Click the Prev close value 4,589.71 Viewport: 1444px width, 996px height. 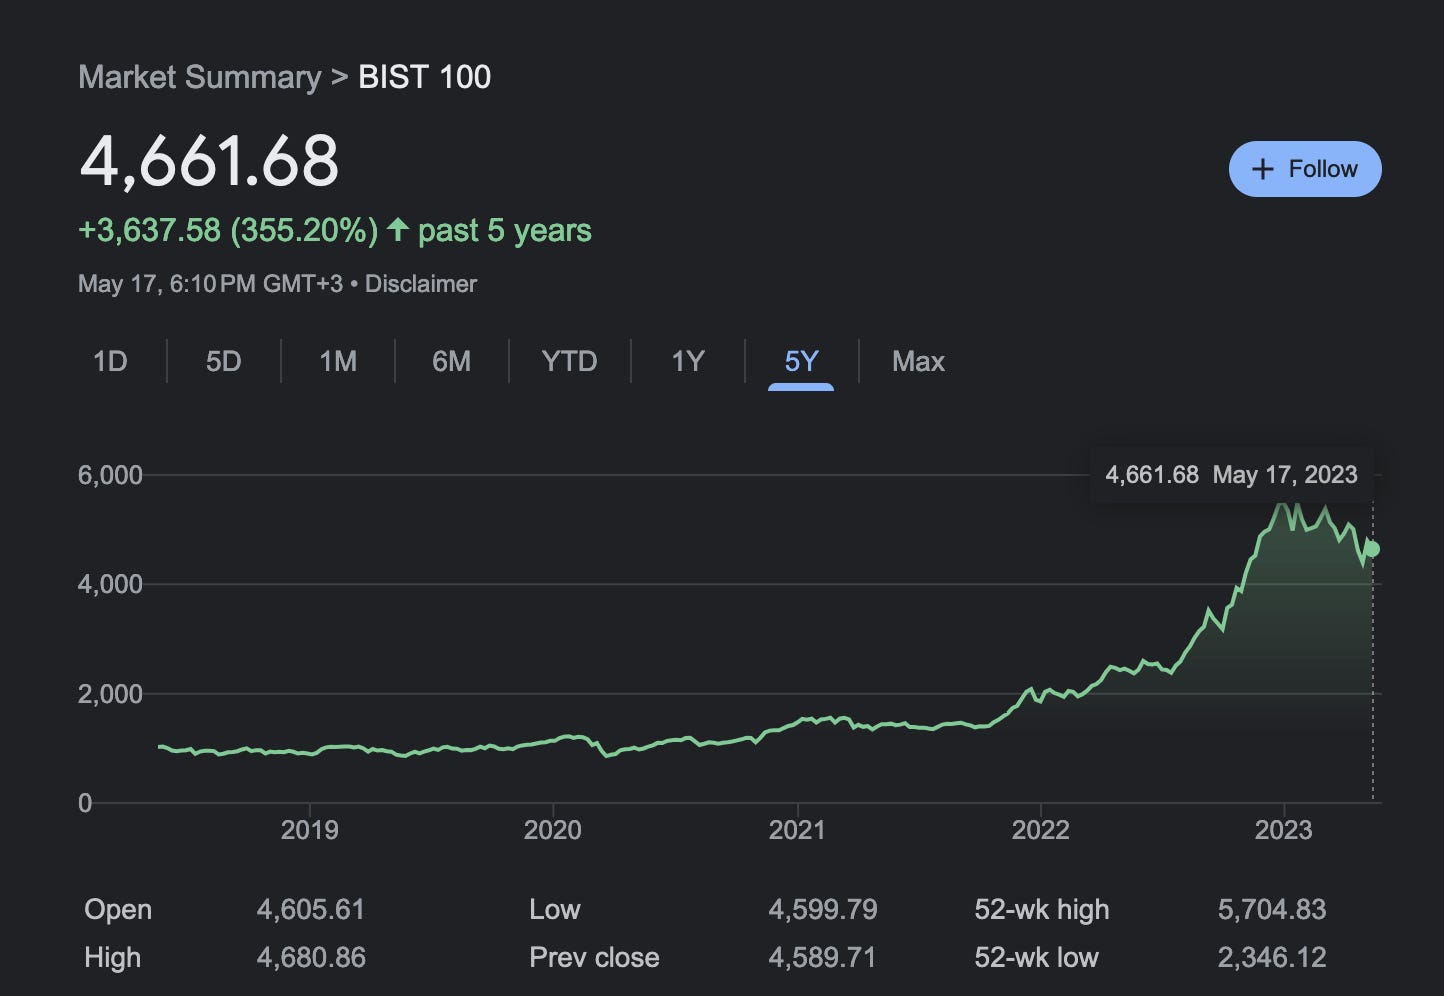click(x=822, y=957)
